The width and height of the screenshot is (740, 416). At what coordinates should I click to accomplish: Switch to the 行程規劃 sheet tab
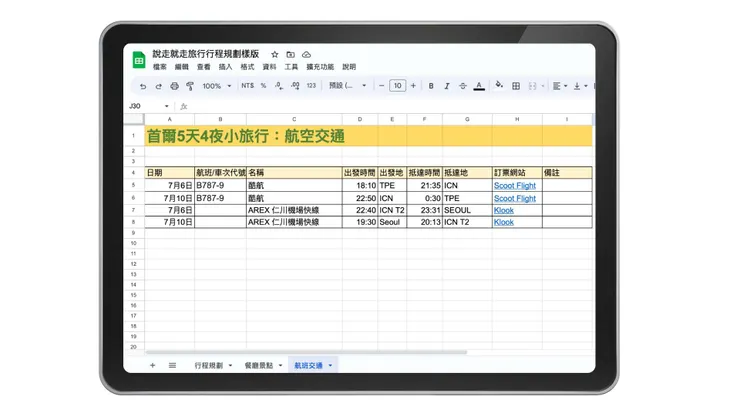pyautogui.click(x=209, y=365)
